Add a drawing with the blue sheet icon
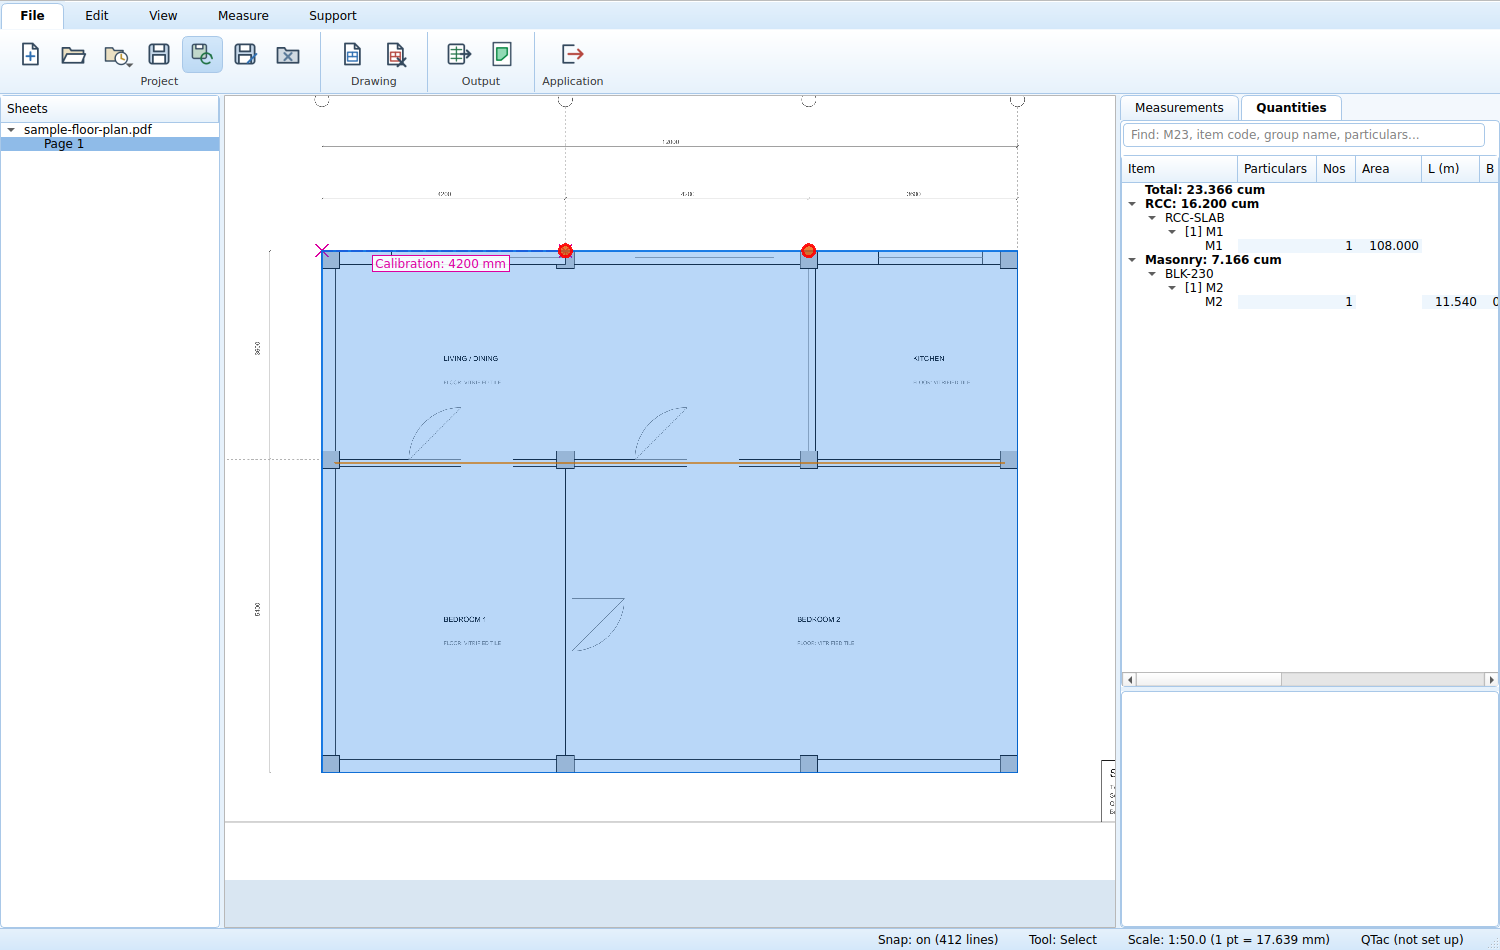This screenshot has width=1500, height=950. point(352,54)
